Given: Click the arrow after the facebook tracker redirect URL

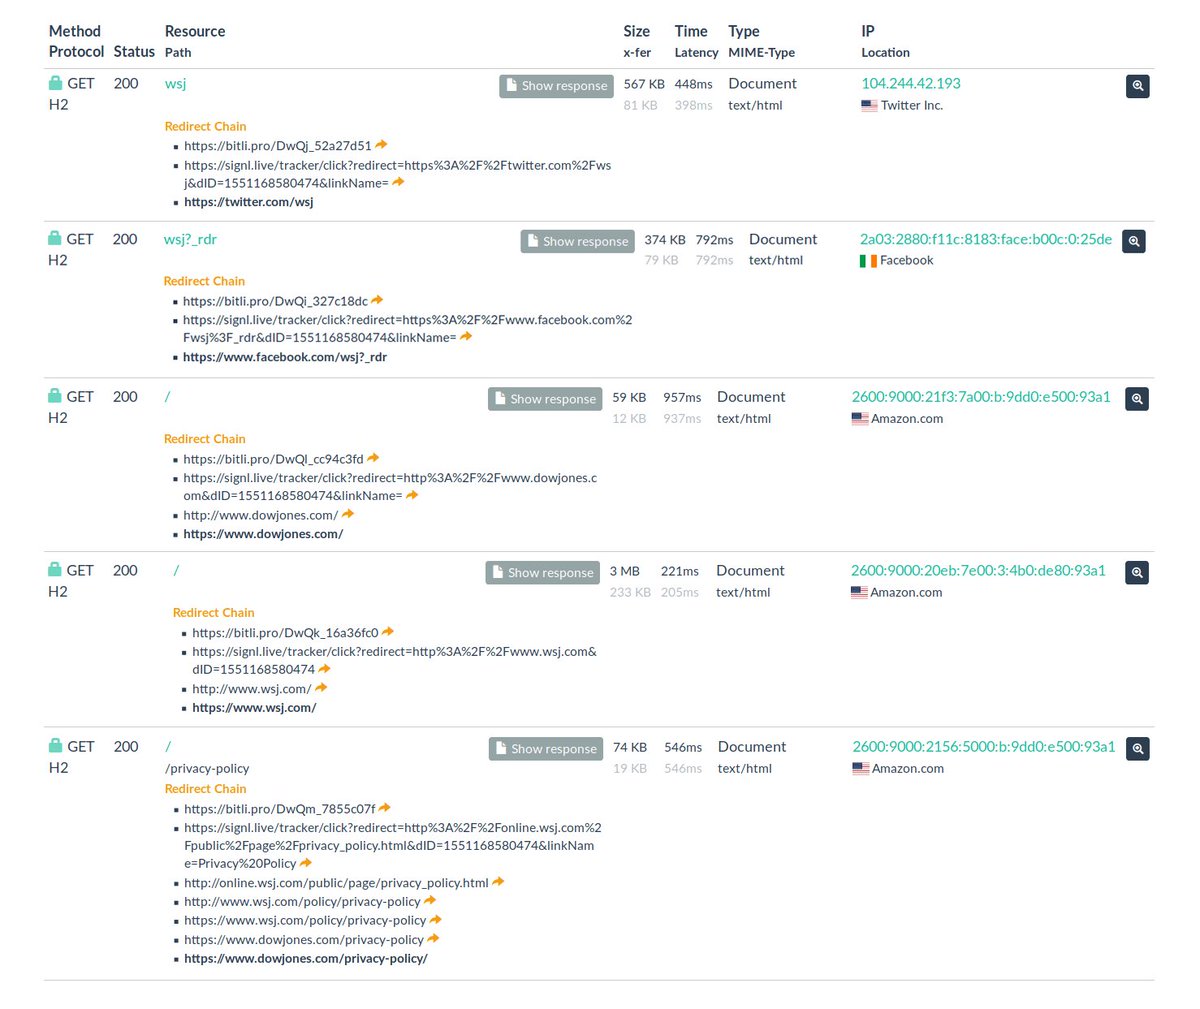Looking at the screenshot, I should pyautogui.click(x=466, y=337).
